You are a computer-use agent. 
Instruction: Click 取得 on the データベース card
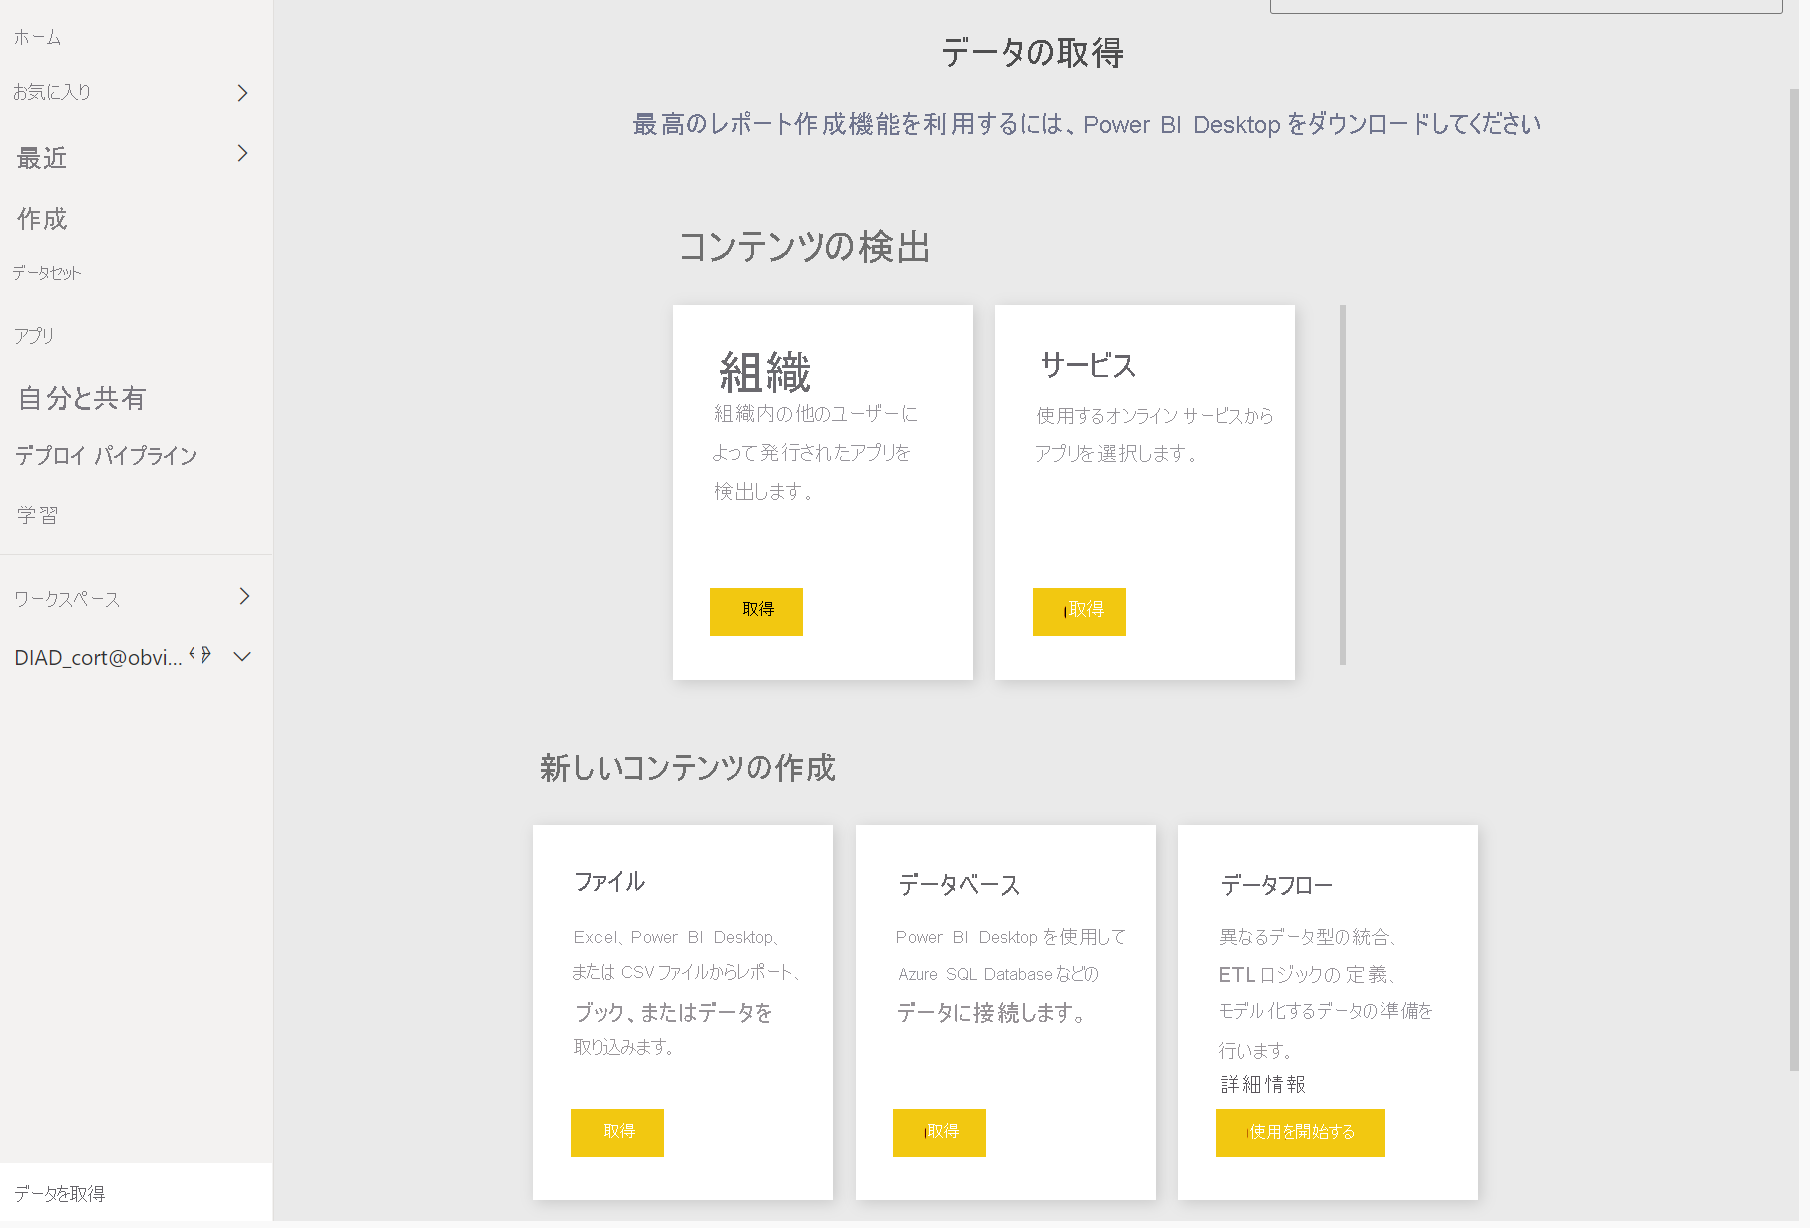coord(939,1132)
